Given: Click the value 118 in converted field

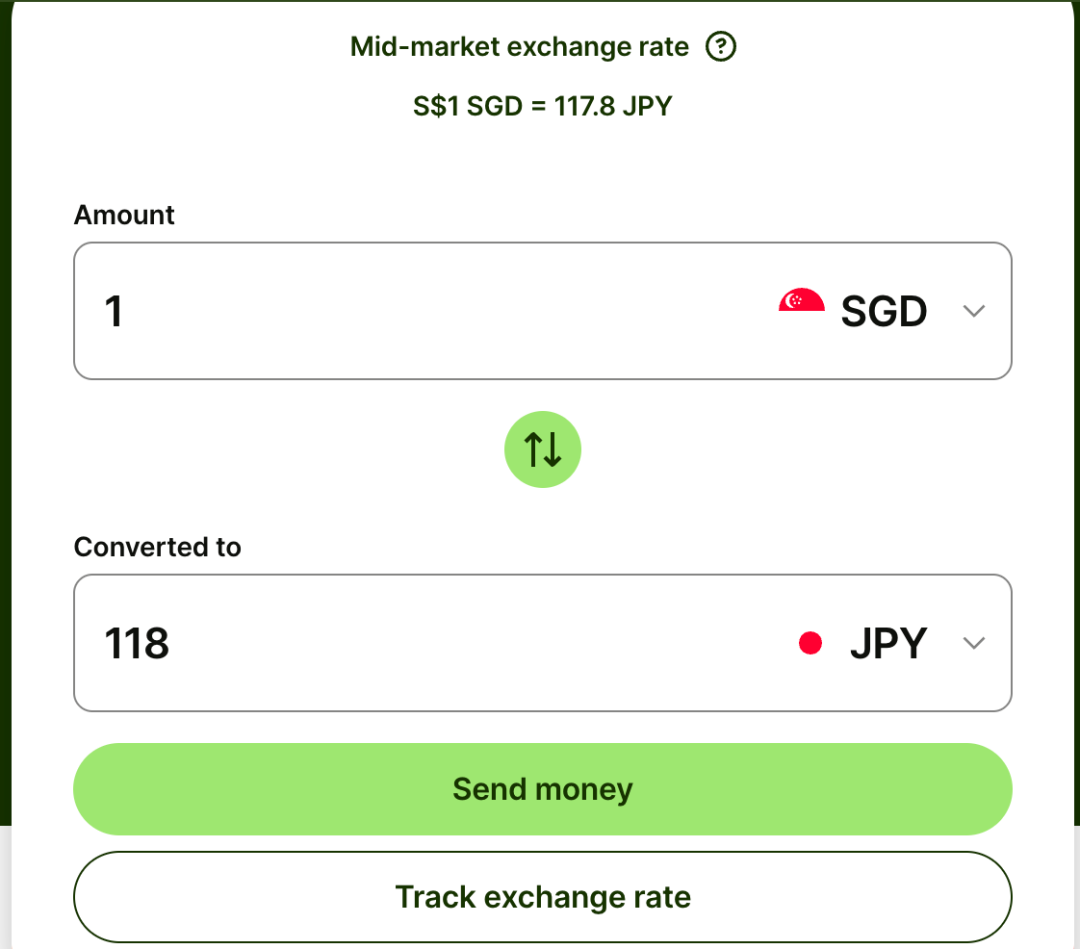Looking at the screenshot, I should click(x=137, y=643).
